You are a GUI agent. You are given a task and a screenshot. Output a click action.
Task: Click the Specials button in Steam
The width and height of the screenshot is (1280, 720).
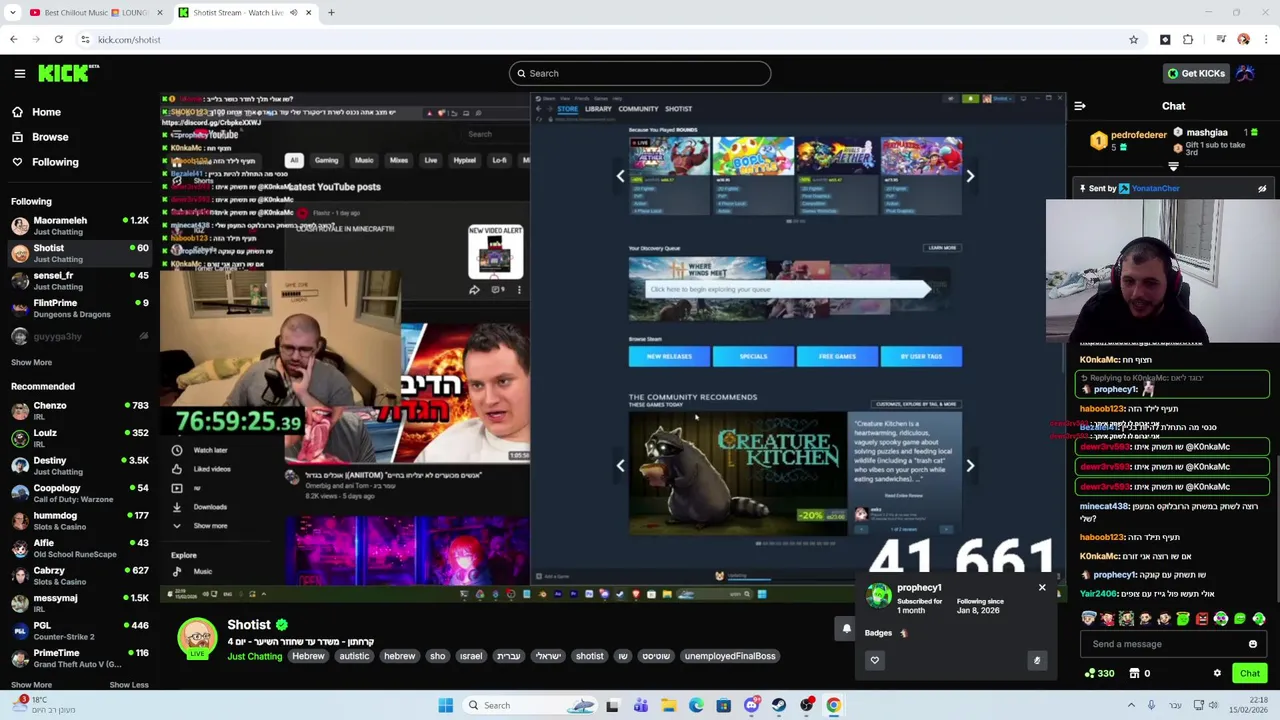tap(753, 356)
